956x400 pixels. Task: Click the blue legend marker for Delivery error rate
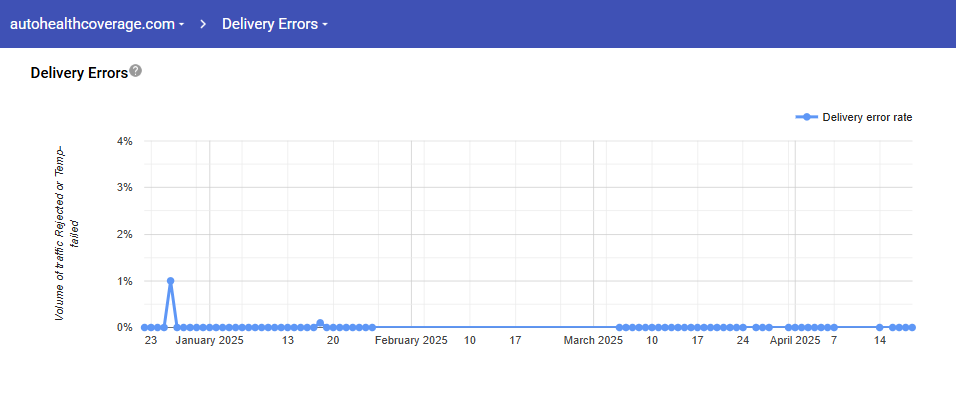point(807,117)
